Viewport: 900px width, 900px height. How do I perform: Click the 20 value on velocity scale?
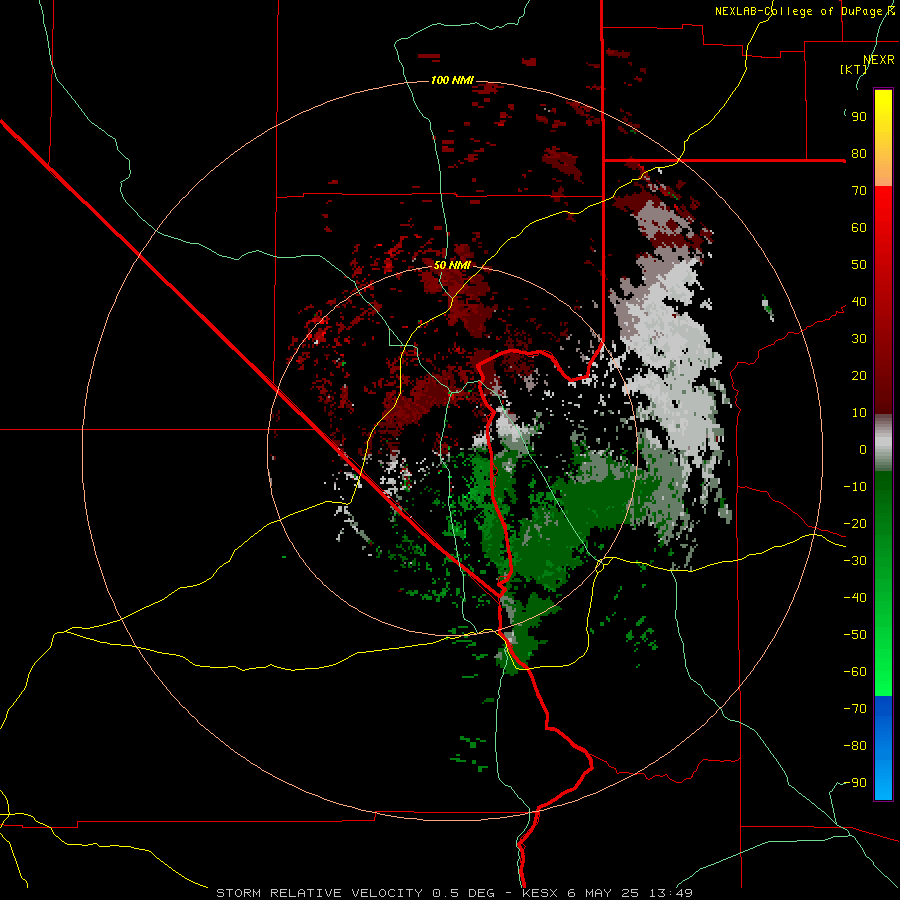tap(859, 376)
